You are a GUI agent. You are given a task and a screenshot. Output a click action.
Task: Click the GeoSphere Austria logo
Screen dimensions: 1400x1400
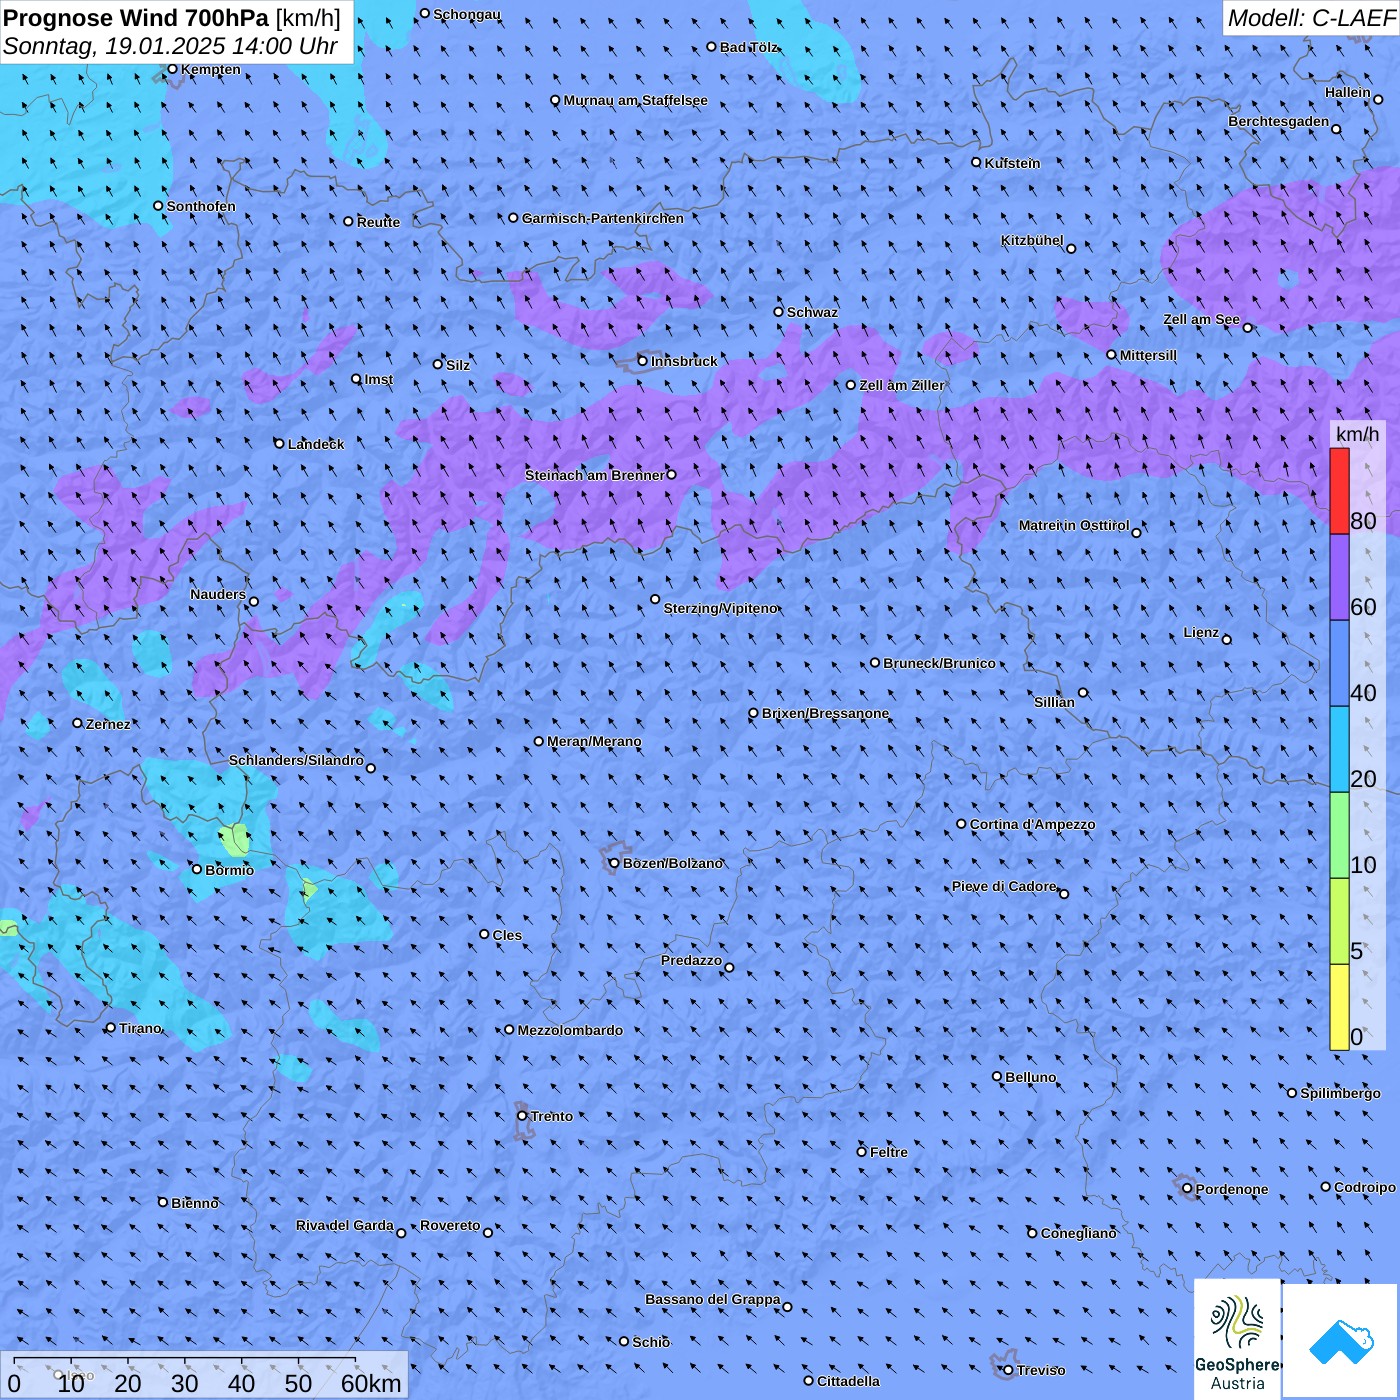(1237, 1339)
